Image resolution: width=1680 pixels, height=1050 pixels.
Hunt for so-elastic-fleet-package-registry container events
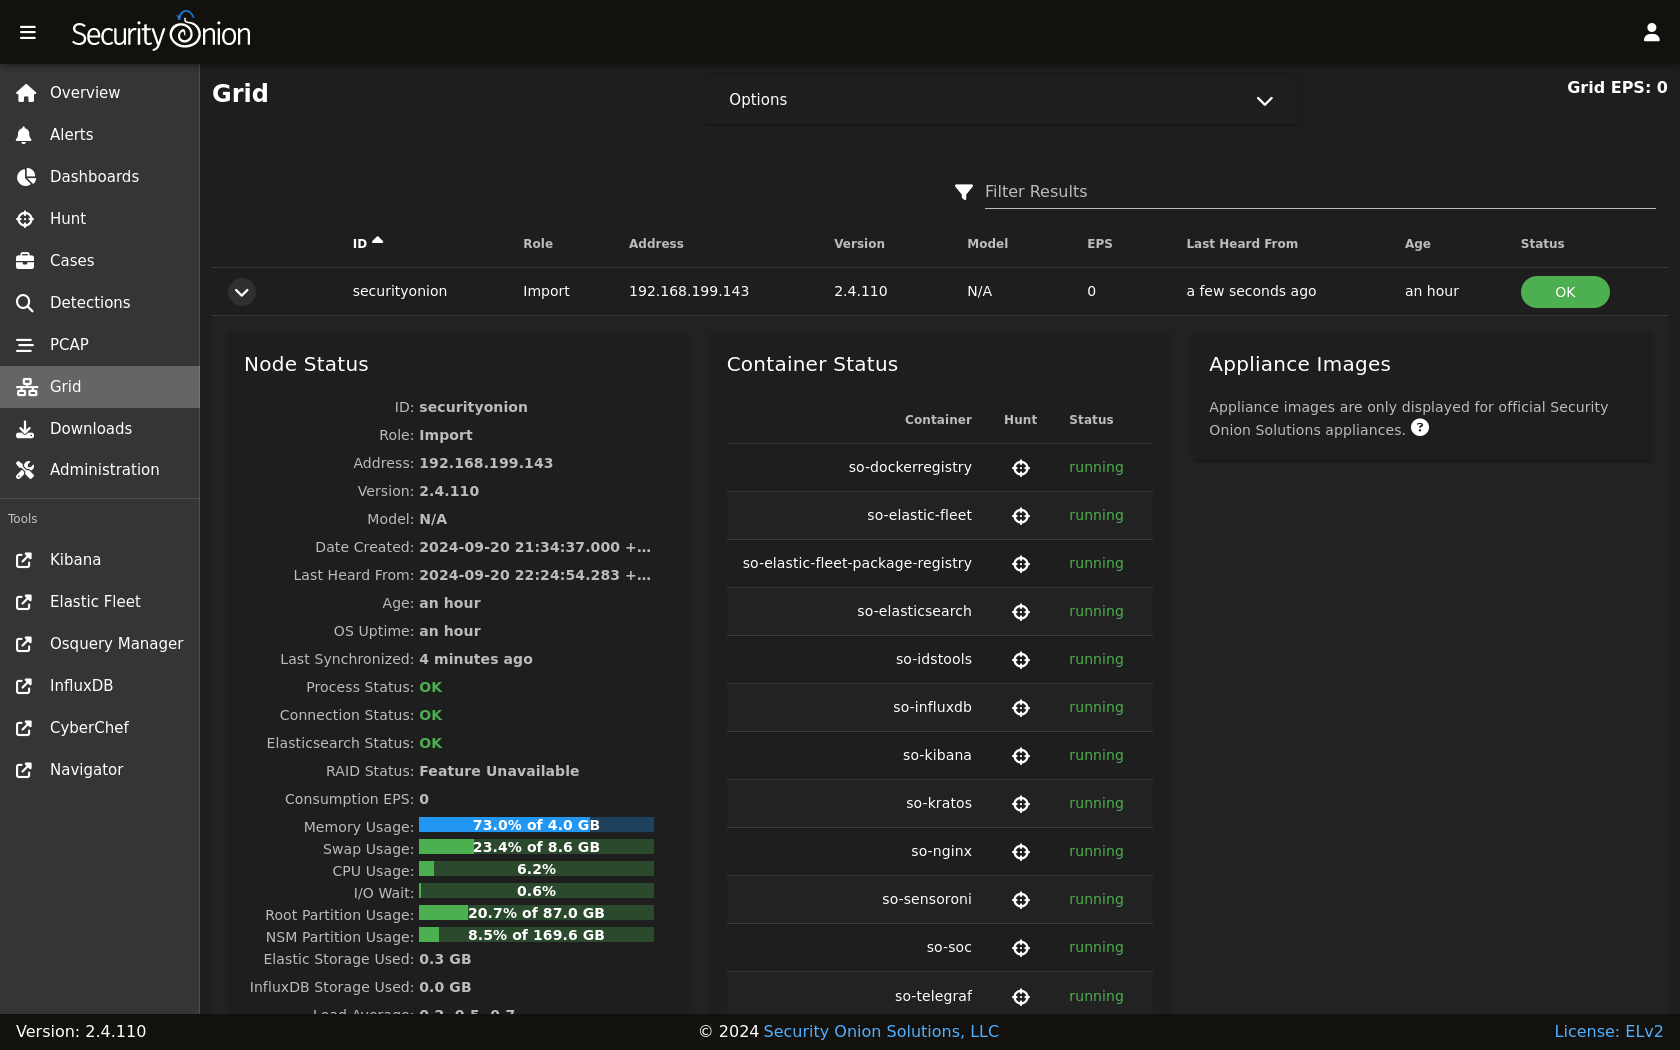1021,564
